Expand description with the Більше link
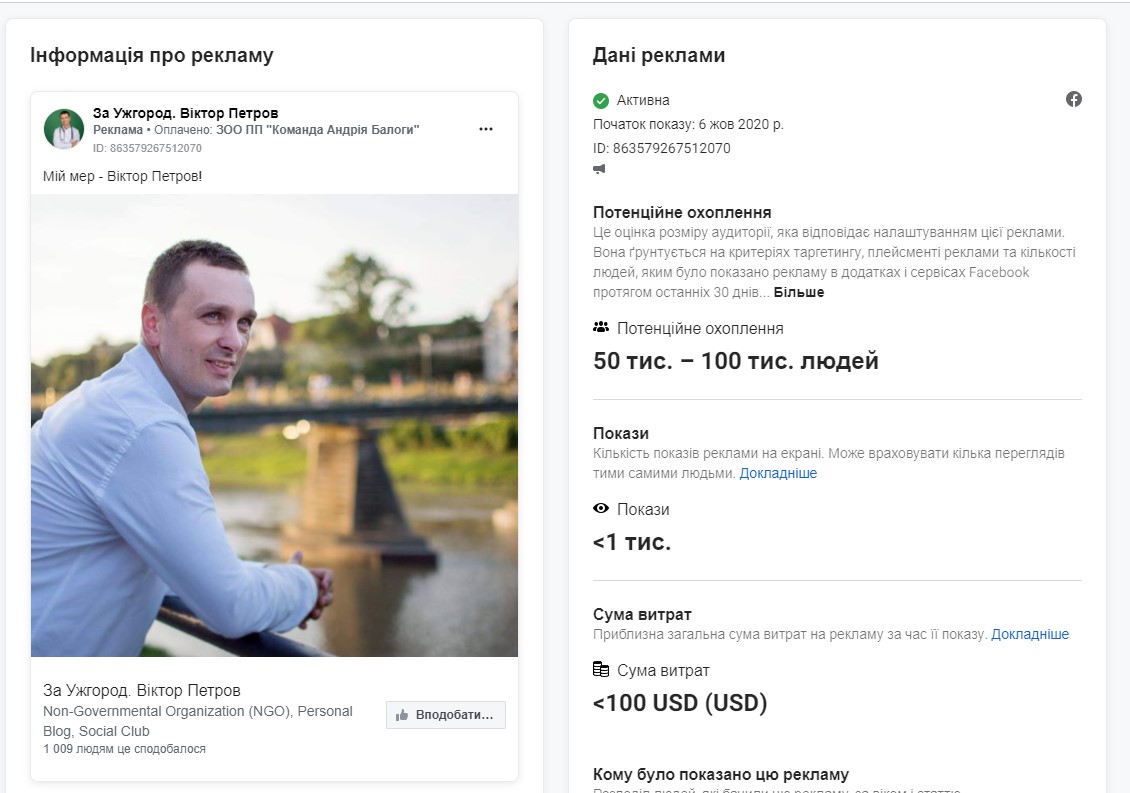Image resolution: width=1130 pixels, height=793 pixels. (x=798, y=292)
